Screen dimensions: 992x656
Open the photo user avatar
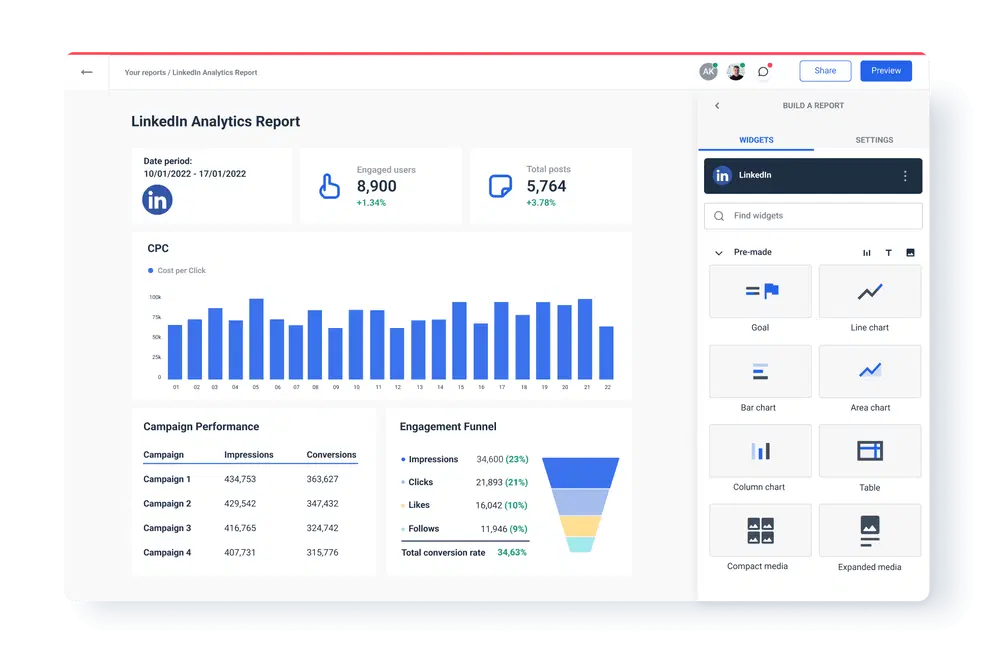[736, 71]
